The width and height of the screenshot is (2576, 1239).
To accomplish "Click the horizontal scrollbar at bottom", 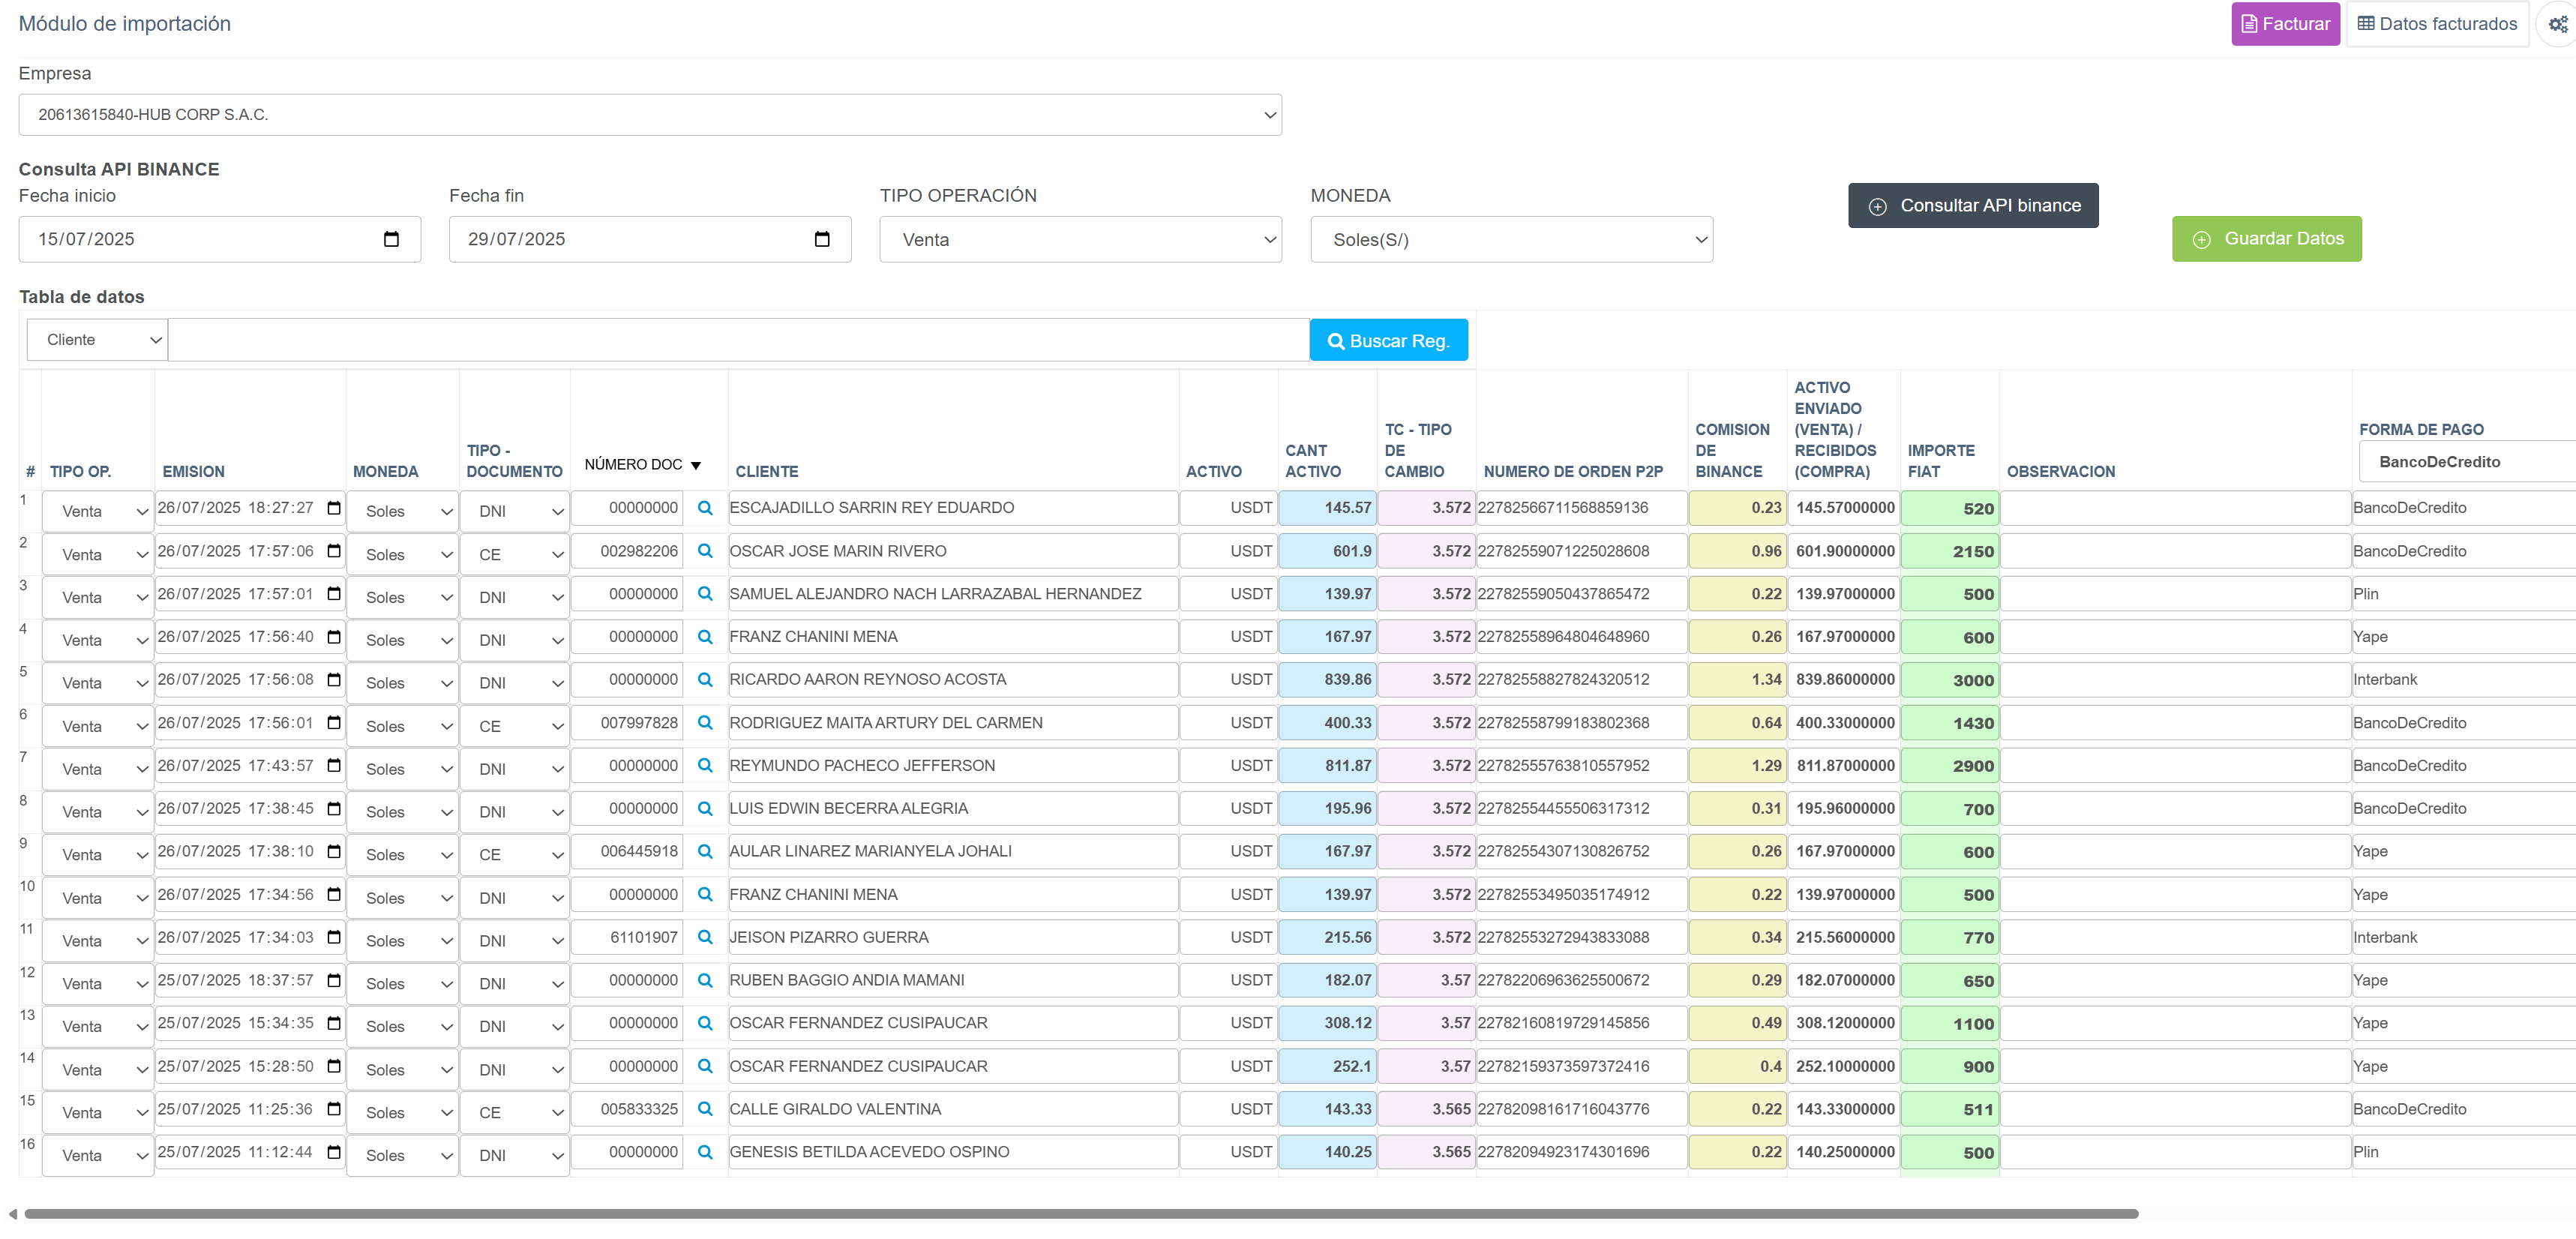I will [1080, 1214].
